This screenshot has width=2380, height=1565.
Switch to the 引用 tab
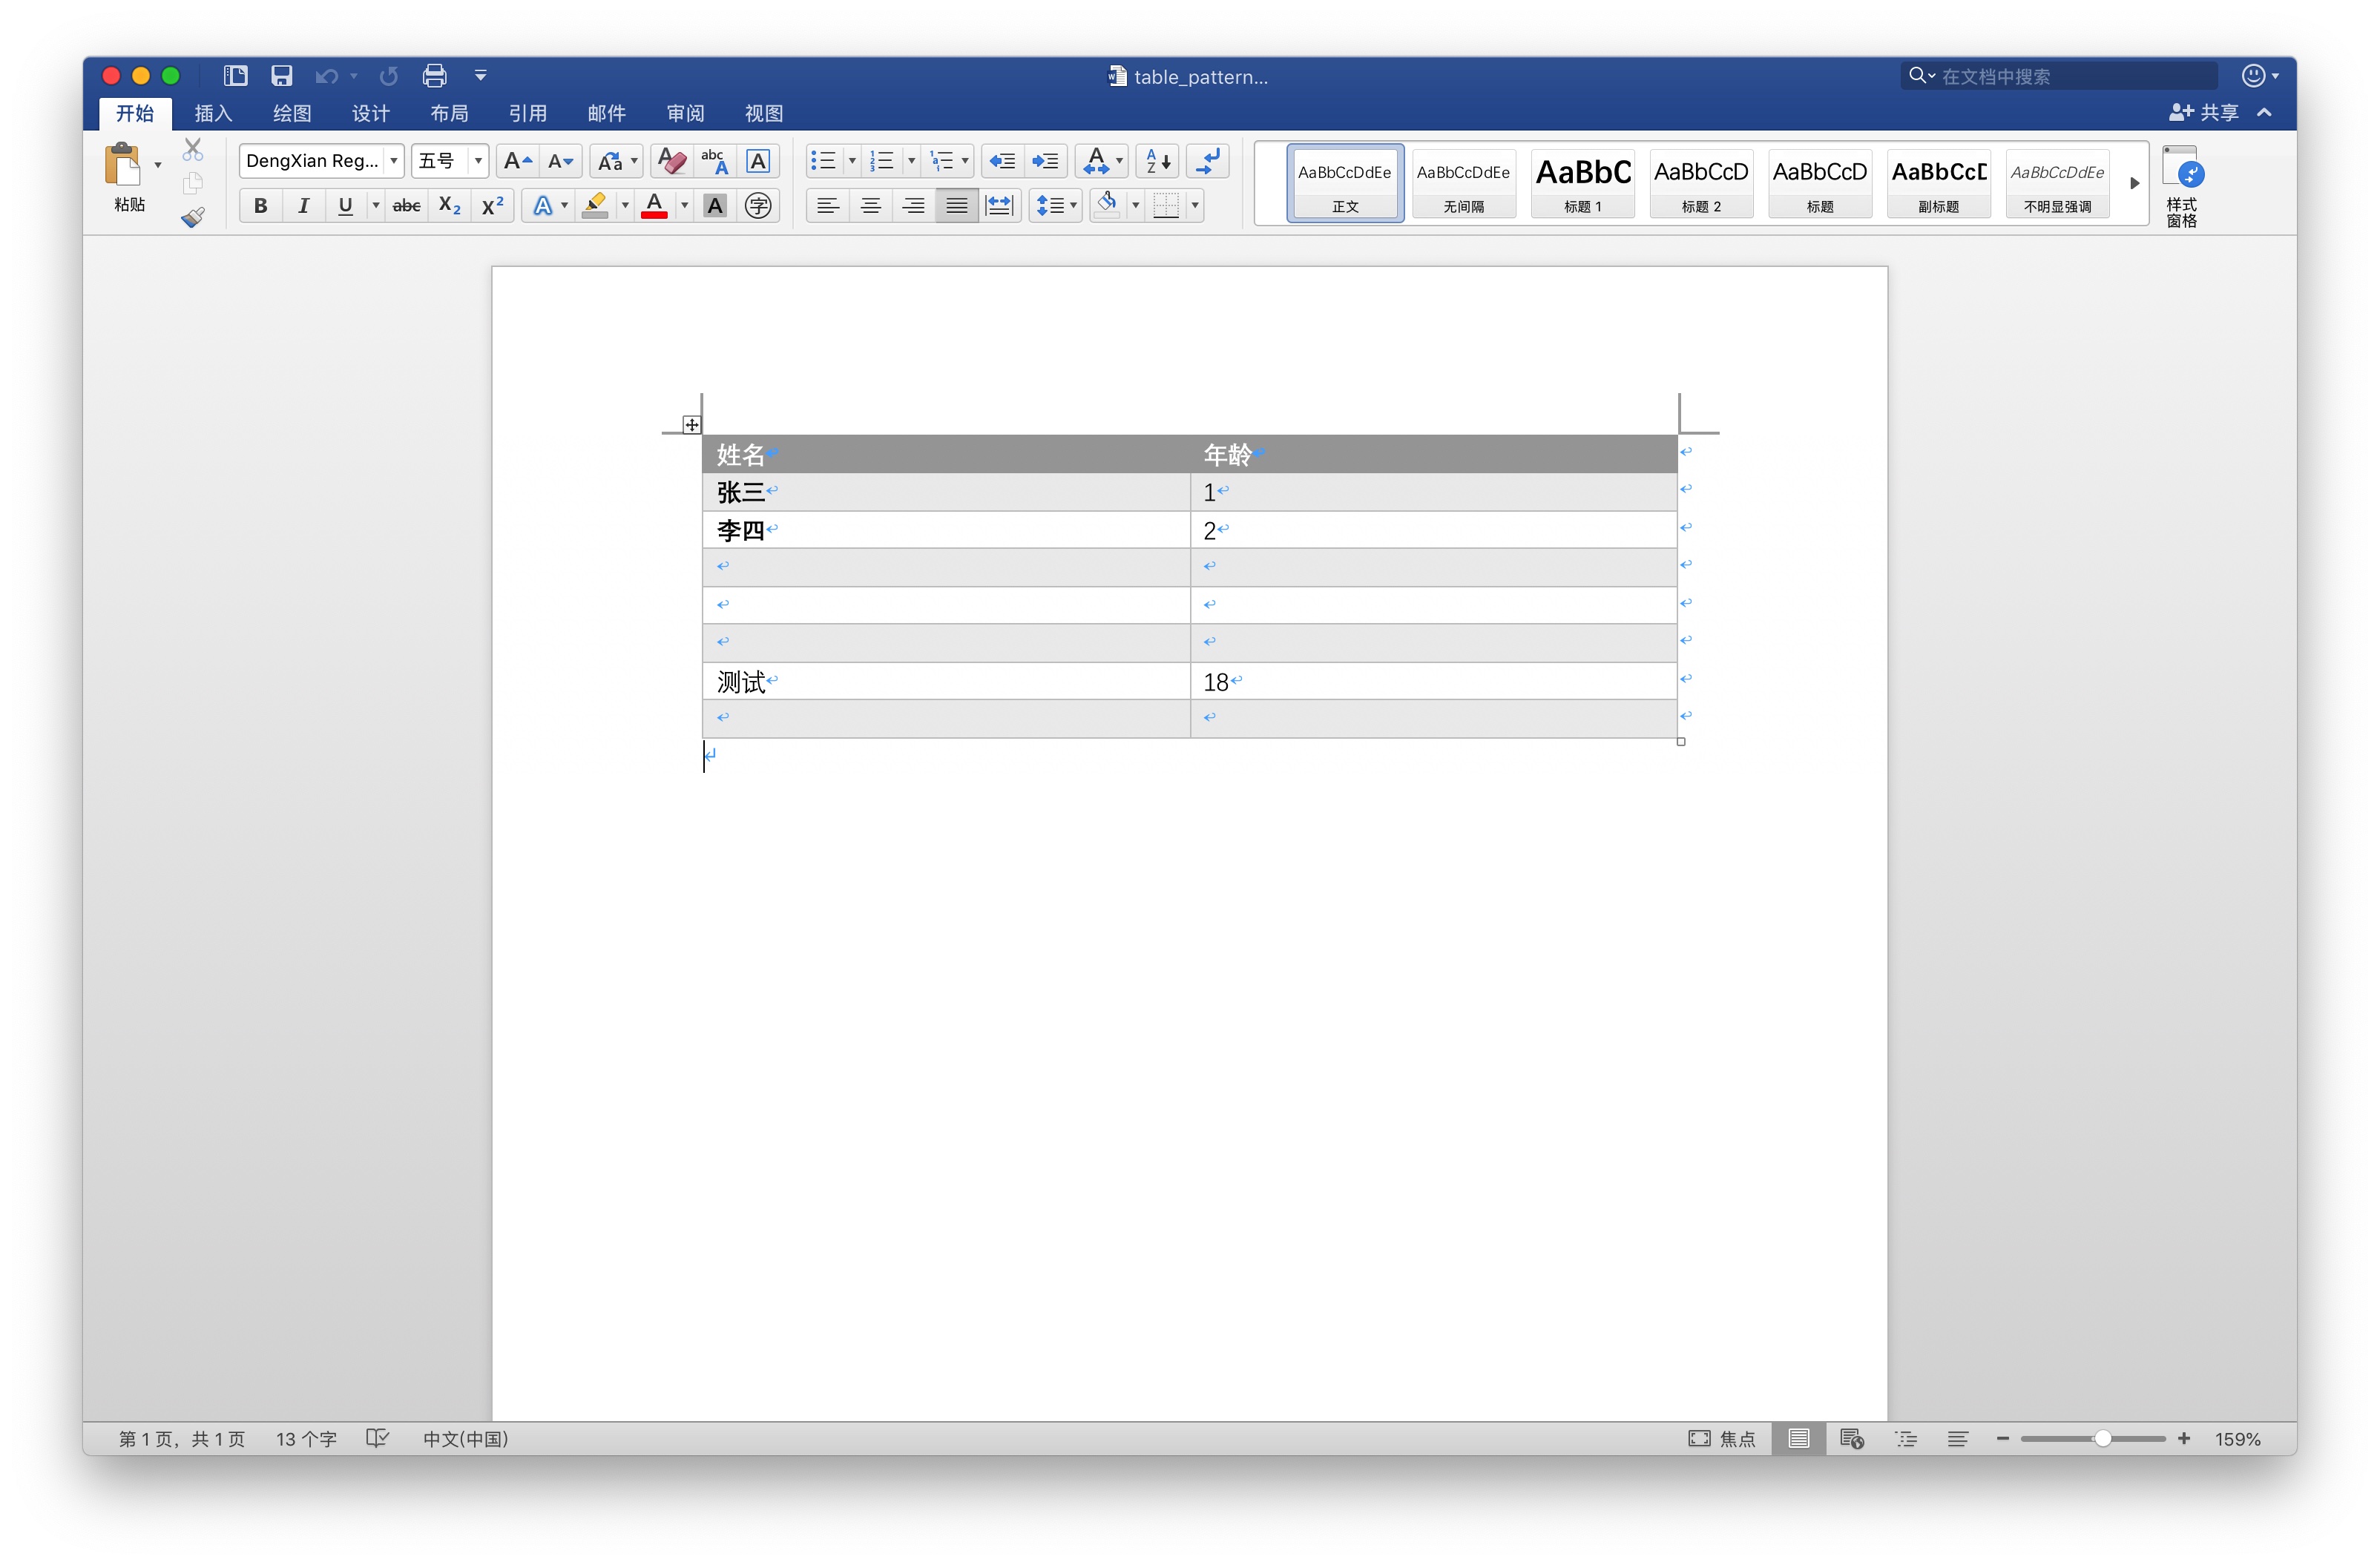(x=527, y=113)
